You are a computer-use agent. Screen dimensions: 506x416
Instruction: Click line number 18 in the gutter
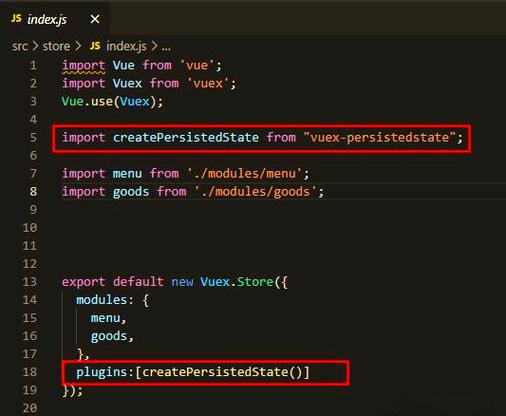(x=30, y=372)
